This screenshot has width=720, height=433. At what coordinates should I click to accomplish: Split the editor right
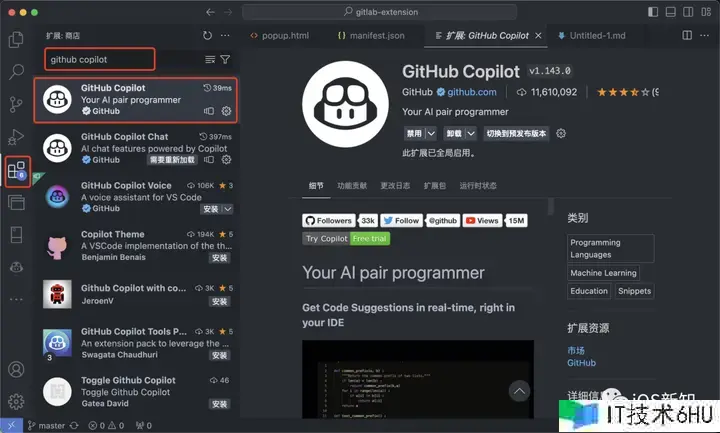687,35
